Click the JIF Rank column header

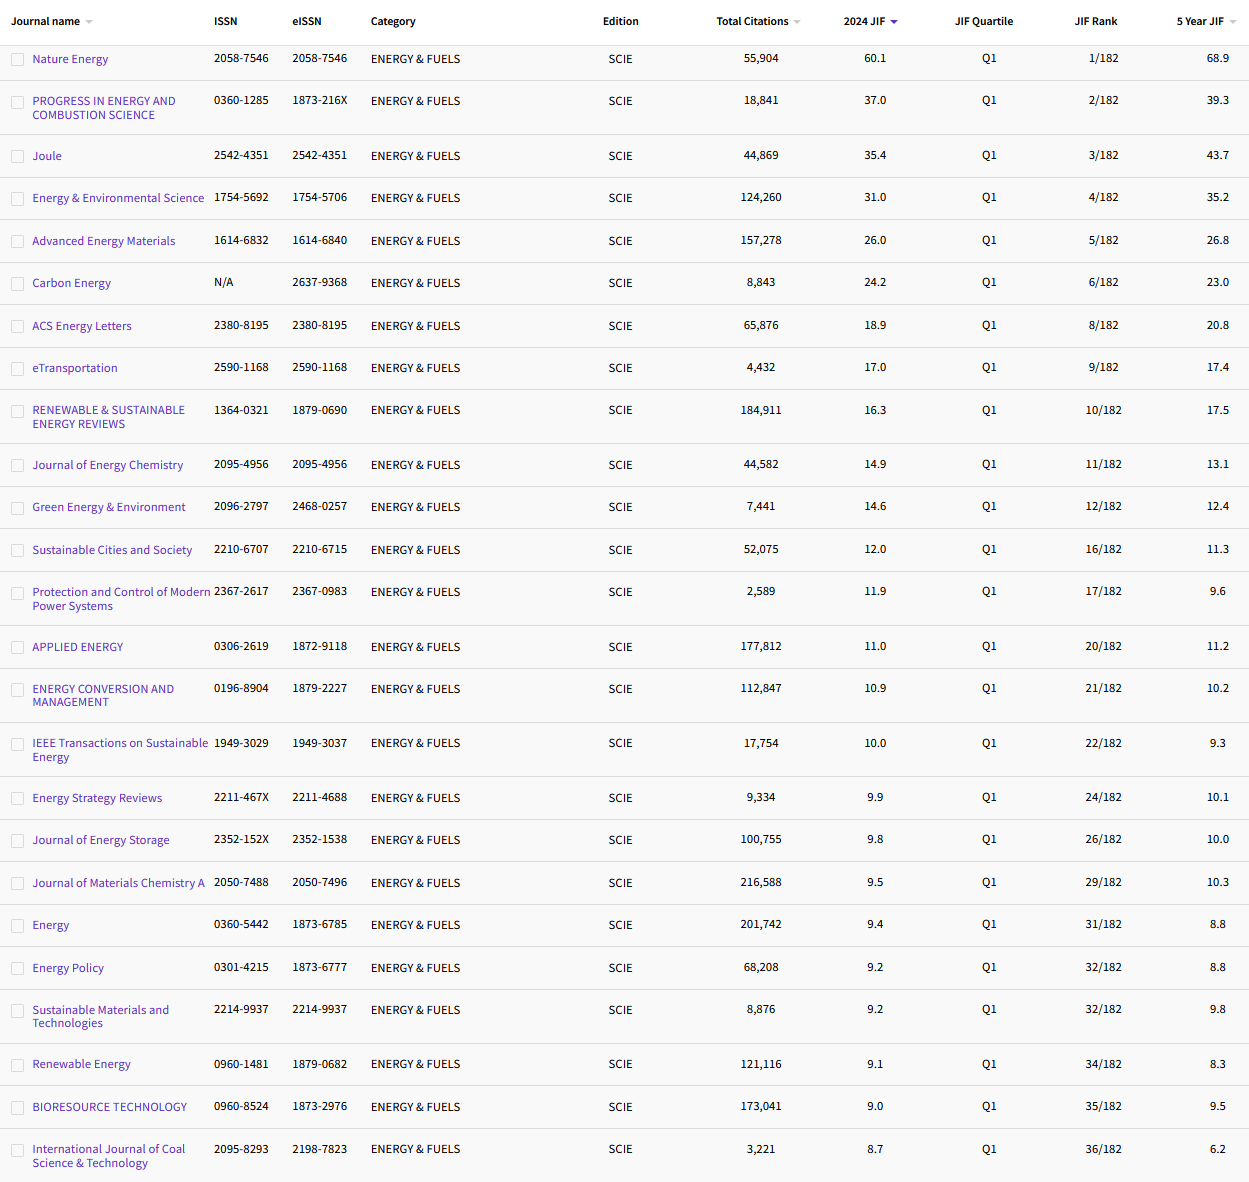(x=1096, y=22)
